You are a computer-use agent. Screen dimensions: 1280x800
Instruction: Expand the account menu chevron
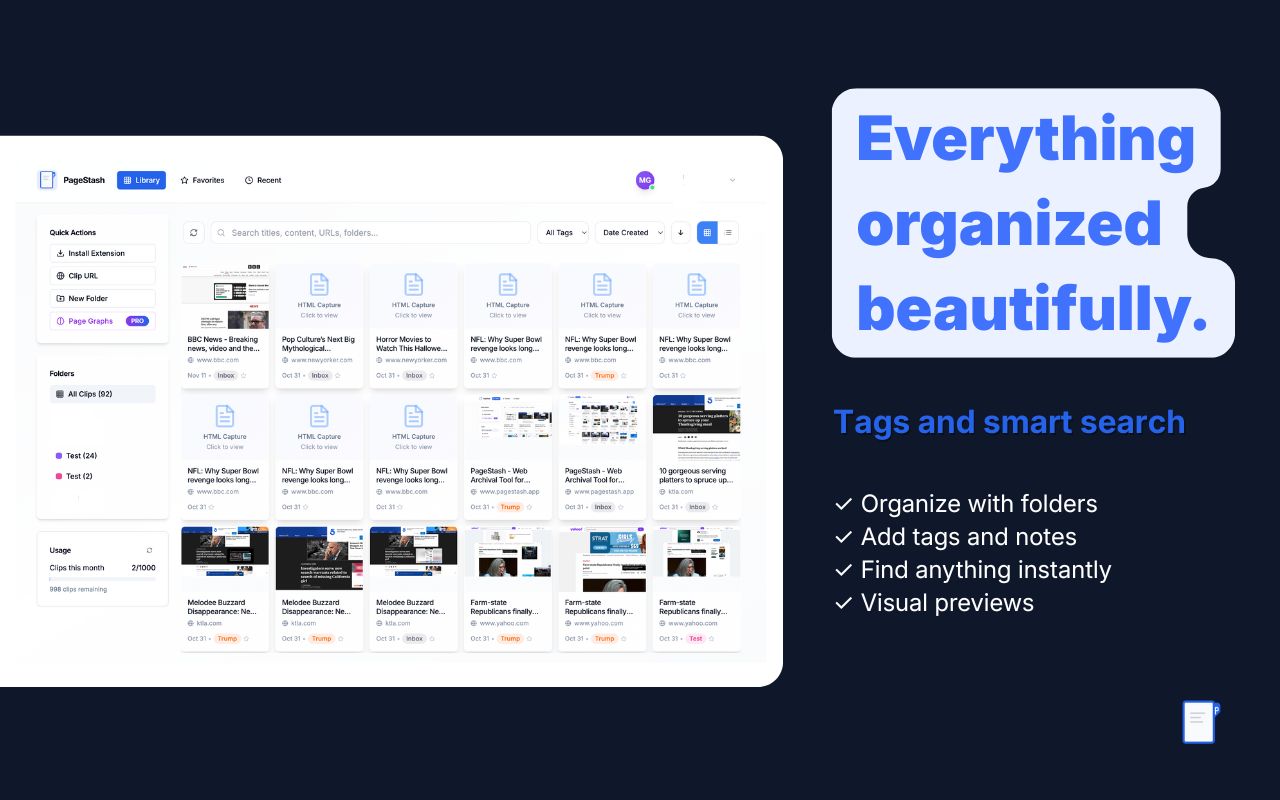tap(732, 180)
